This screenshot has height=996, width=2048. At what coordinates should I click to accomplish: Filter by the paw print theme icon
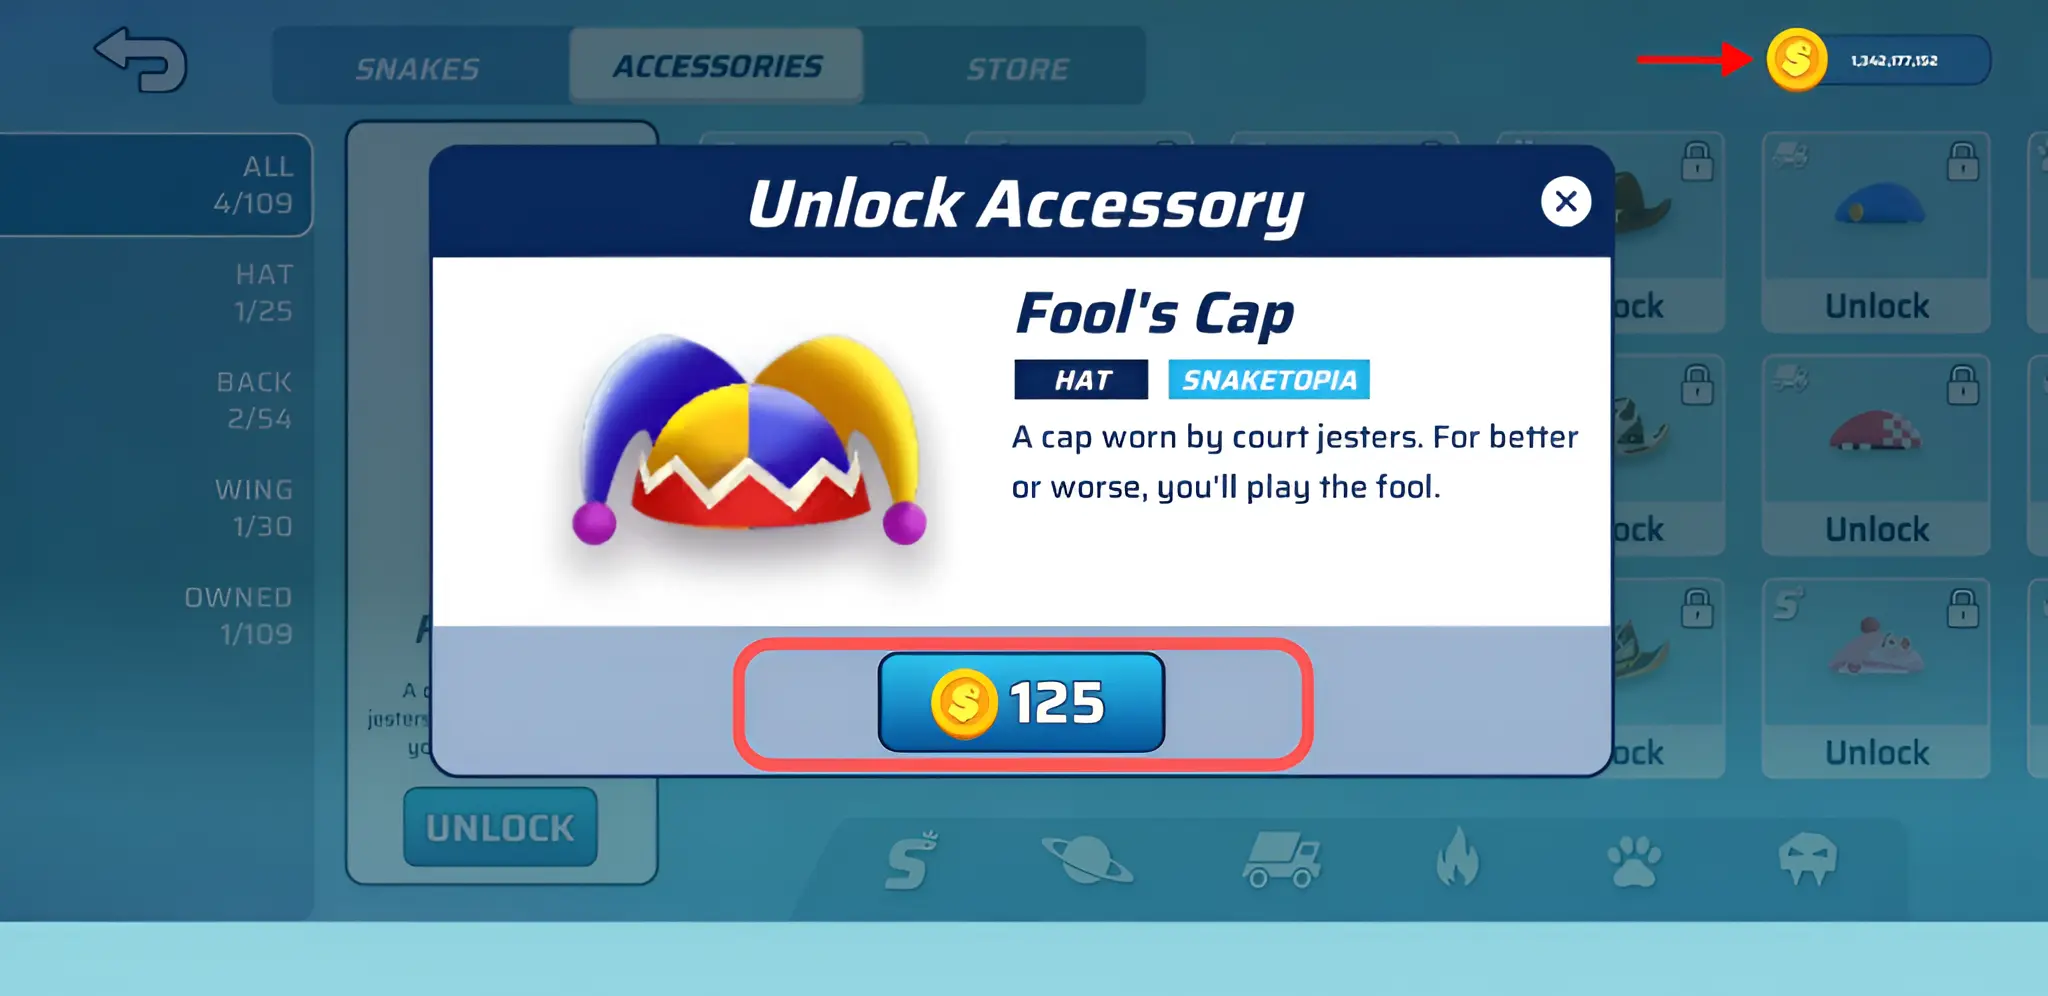coord(1634,859)
